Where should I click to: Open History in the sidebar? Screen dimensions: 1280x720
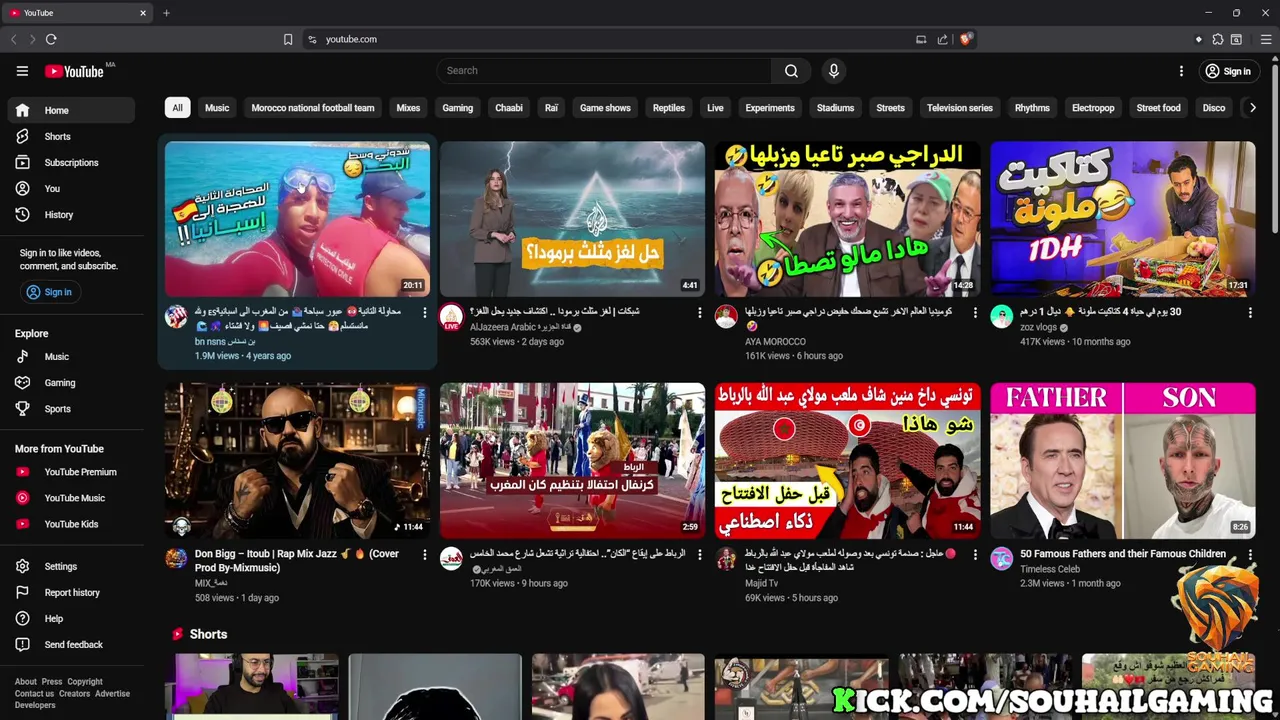(x=71, y=214)
